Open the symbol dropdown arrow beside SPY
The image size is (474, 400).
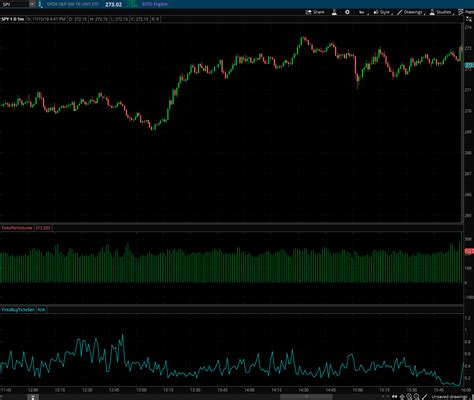32,4
